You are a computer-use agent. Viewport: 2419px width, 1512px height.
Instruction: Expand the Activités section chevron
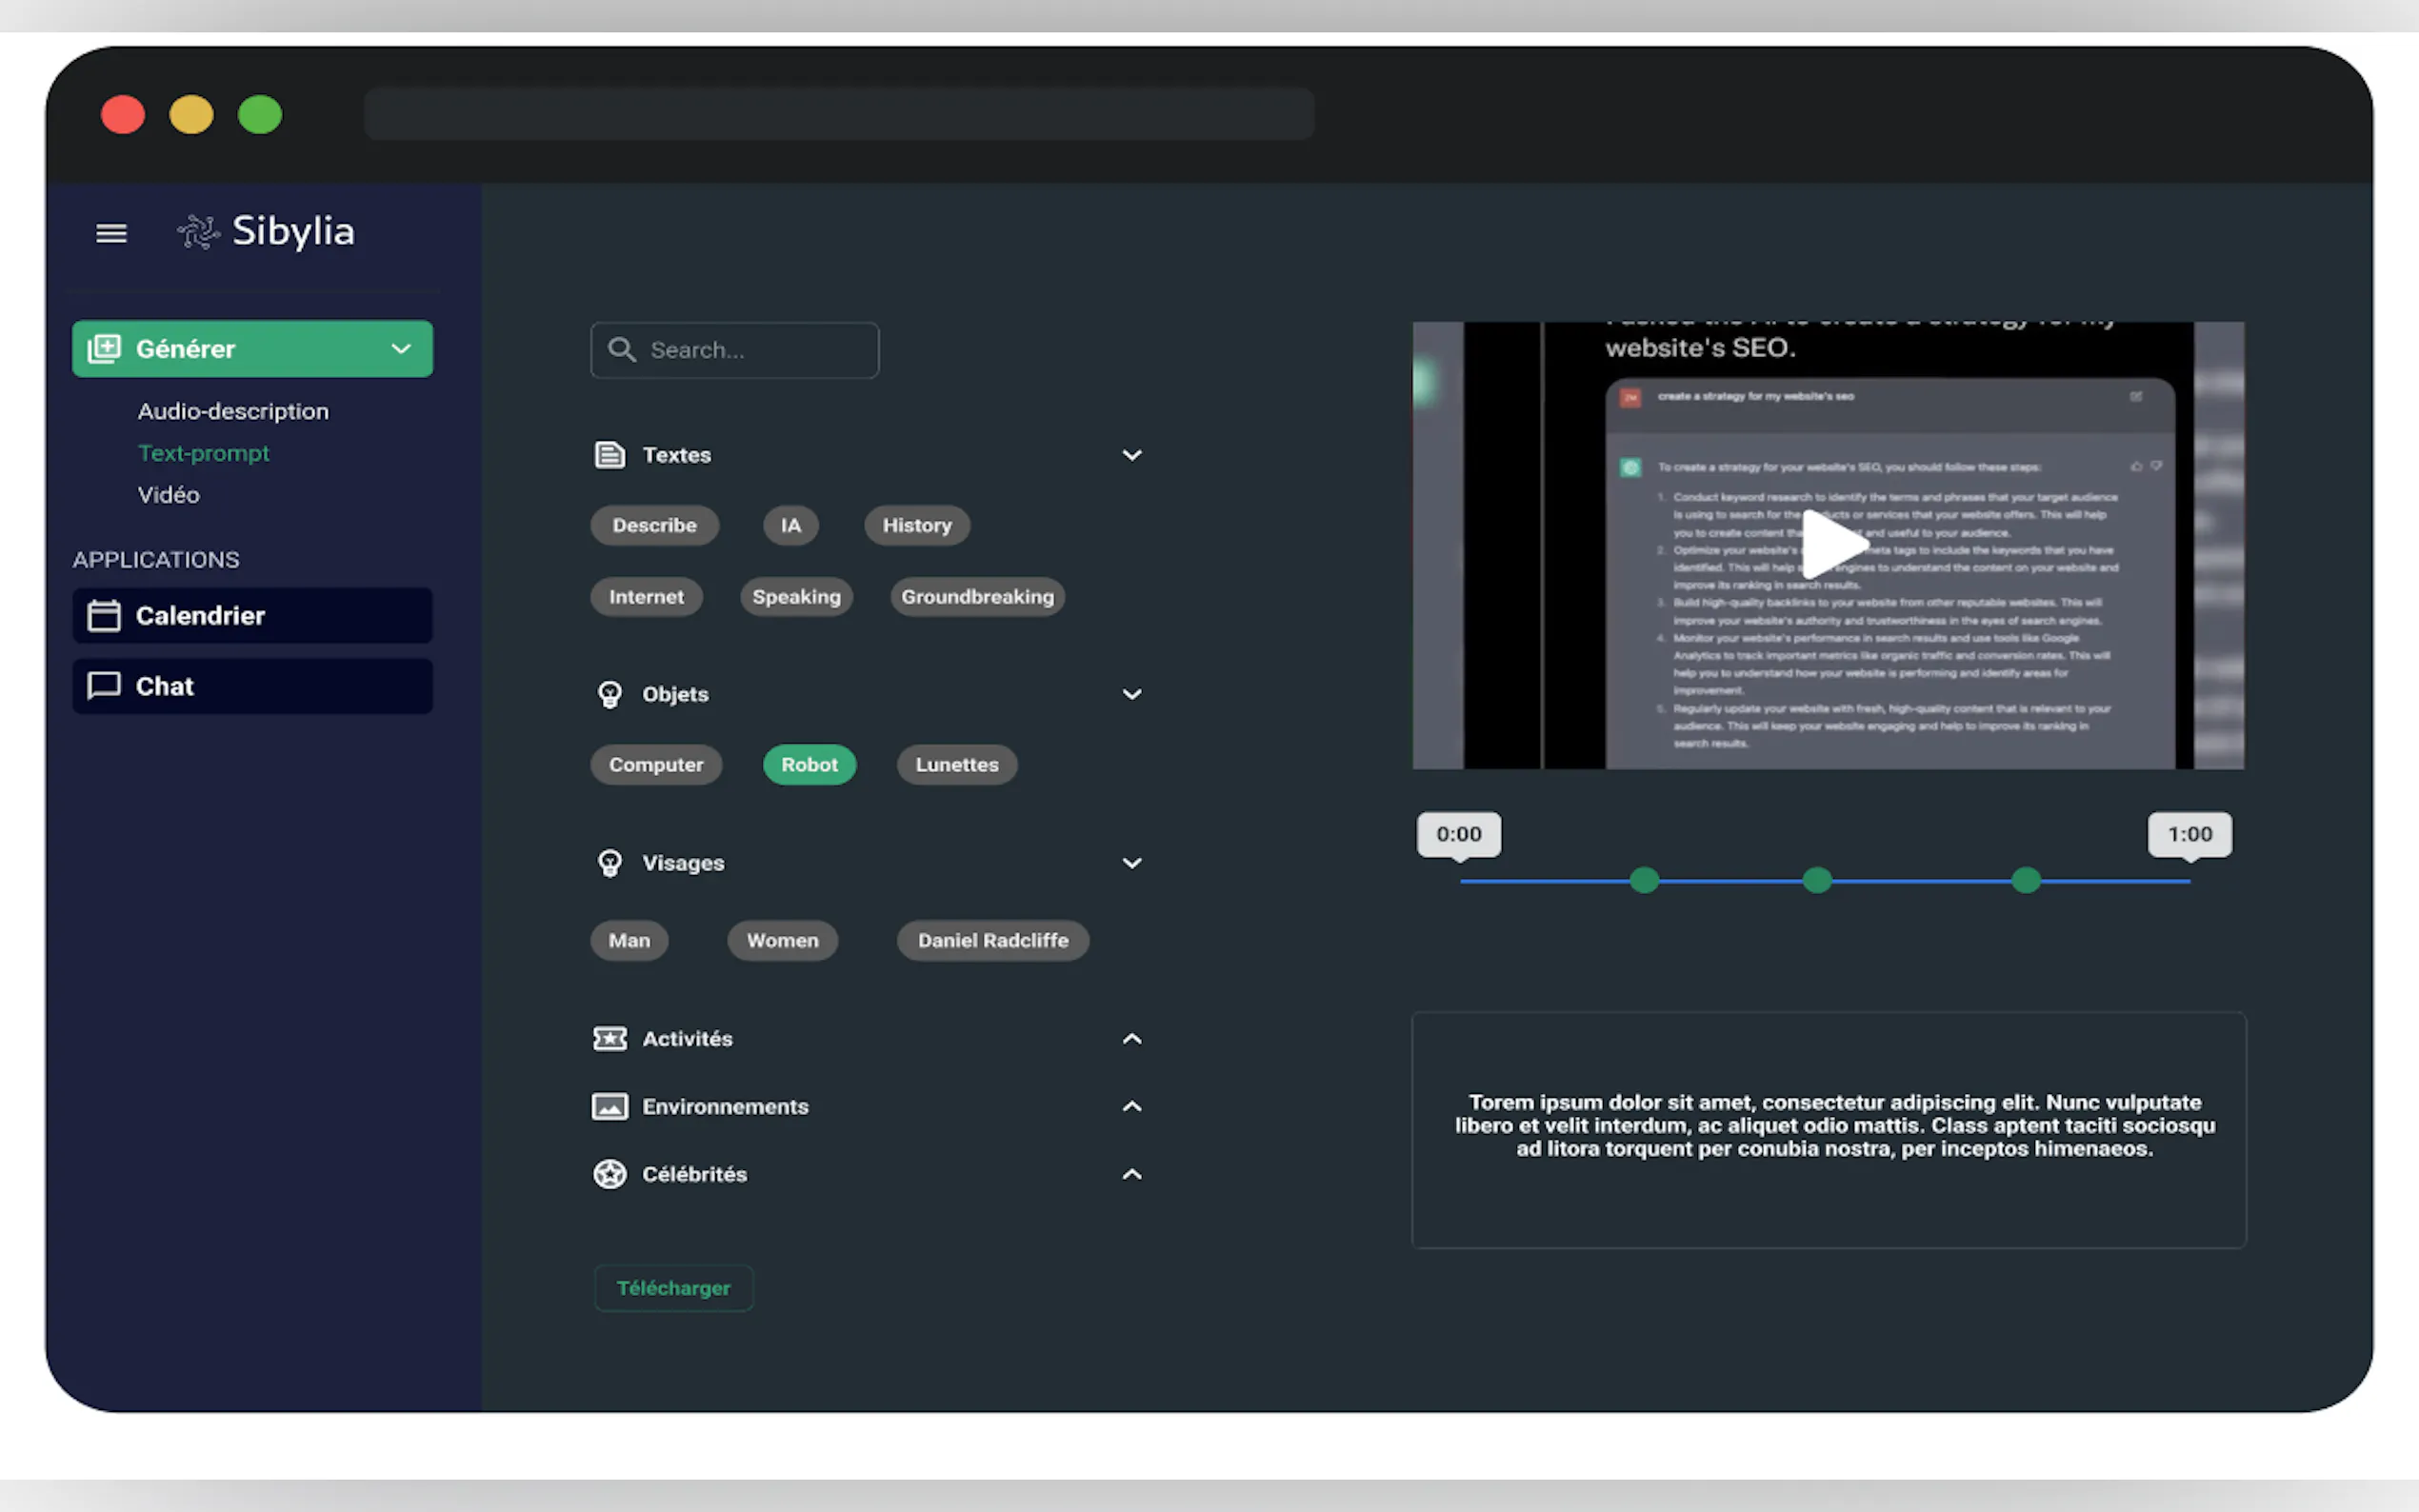[x=1131, y=1038]
